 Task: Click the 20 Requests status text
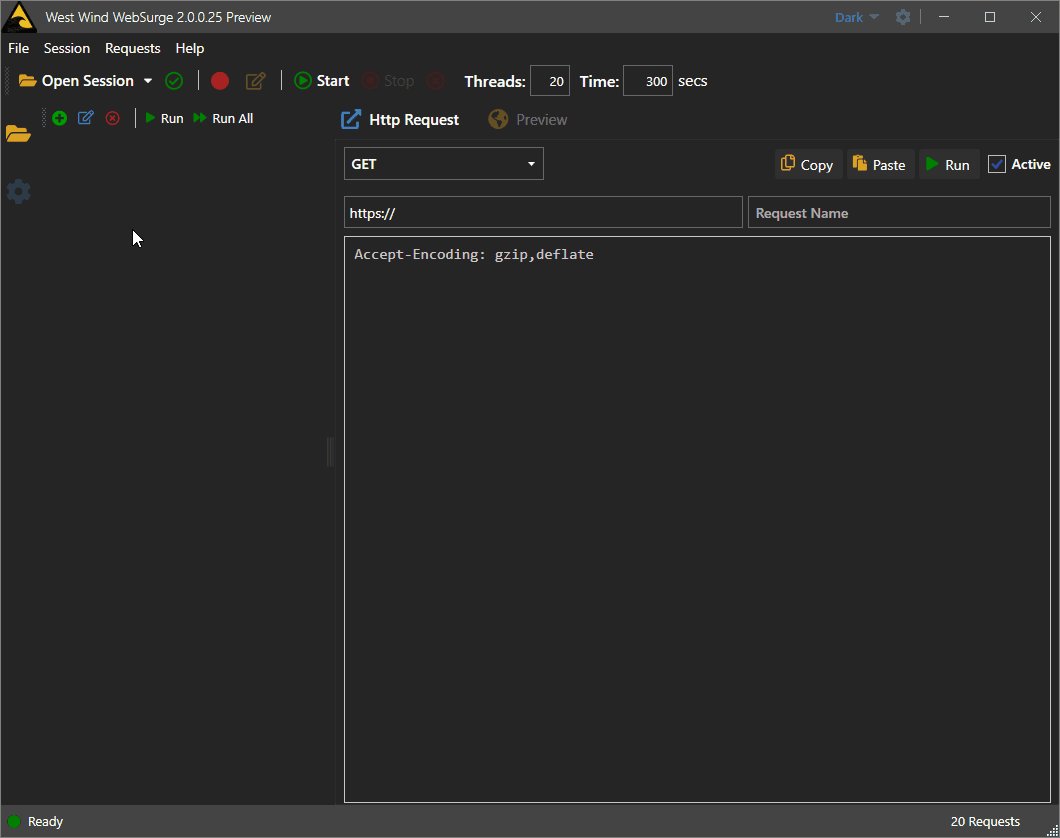(x=985, y=822)
